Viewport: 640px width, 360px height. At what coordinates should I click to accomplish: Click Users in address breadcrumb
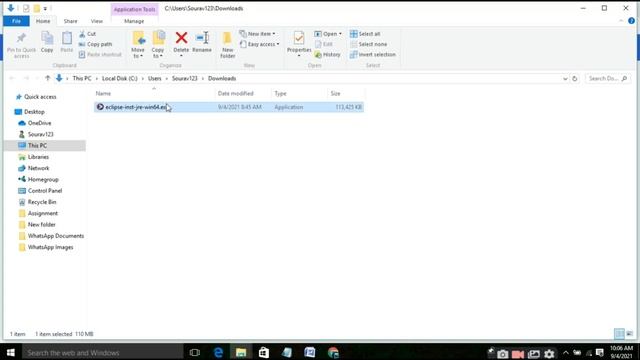(x=155, y=78)
